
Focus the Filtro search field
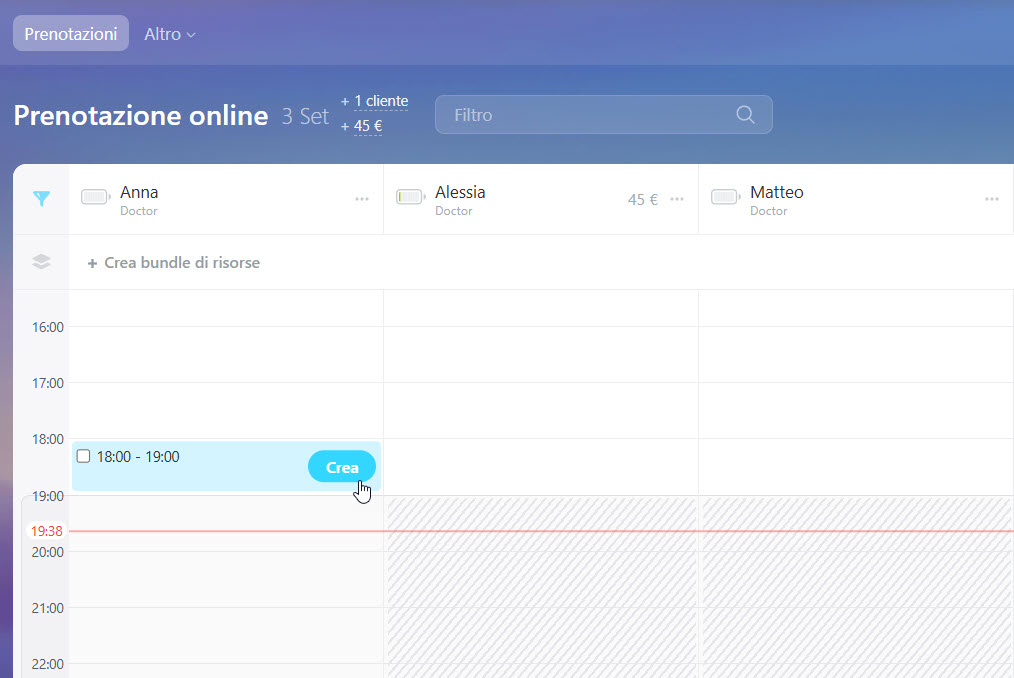590,115
